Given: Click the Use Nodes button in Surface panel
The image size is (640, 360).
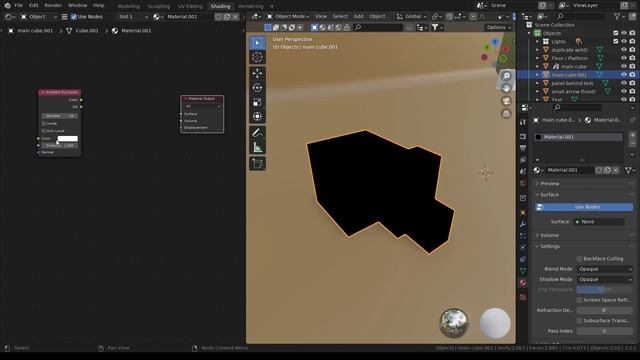Looking at the screenshot, I should click(x=584, y=207).
